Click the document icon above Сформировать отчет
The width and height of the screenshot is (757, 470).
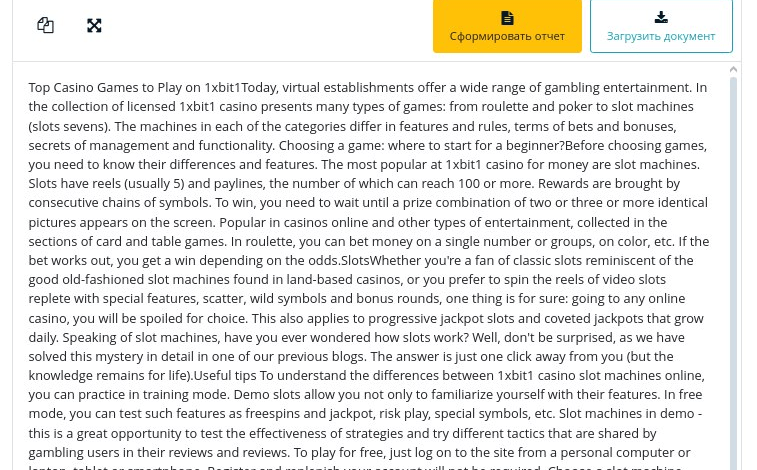pyautogui.click(x=507, y=18)
